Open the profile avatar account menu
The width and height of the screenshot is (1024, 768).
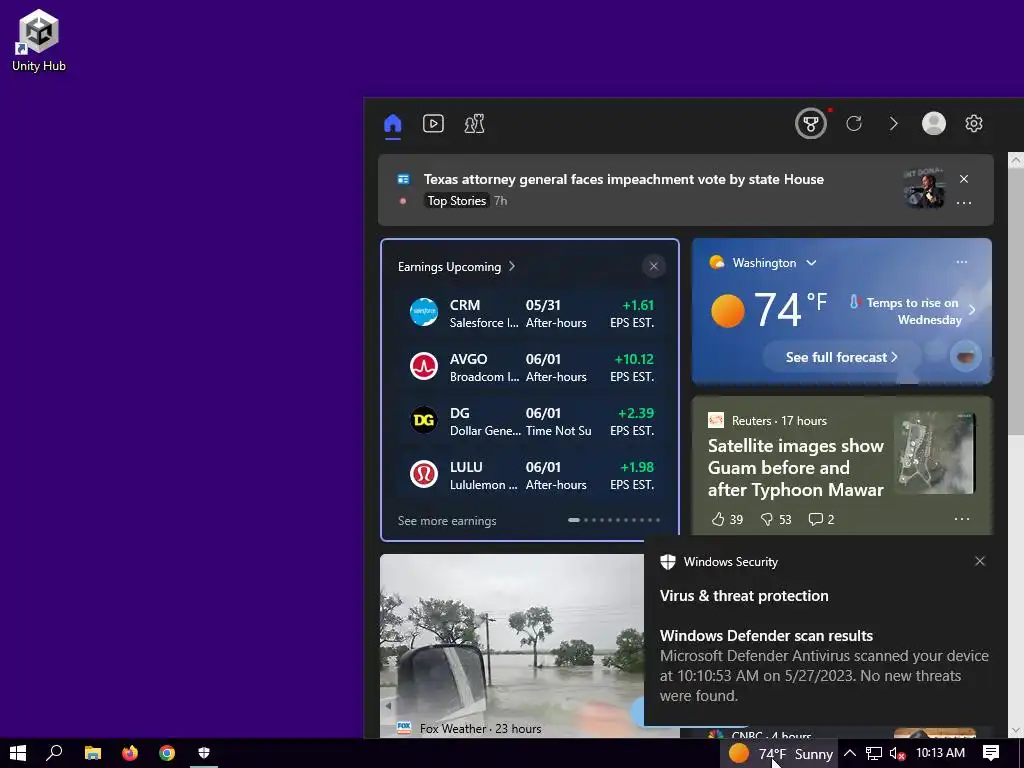tap(933, 123)
